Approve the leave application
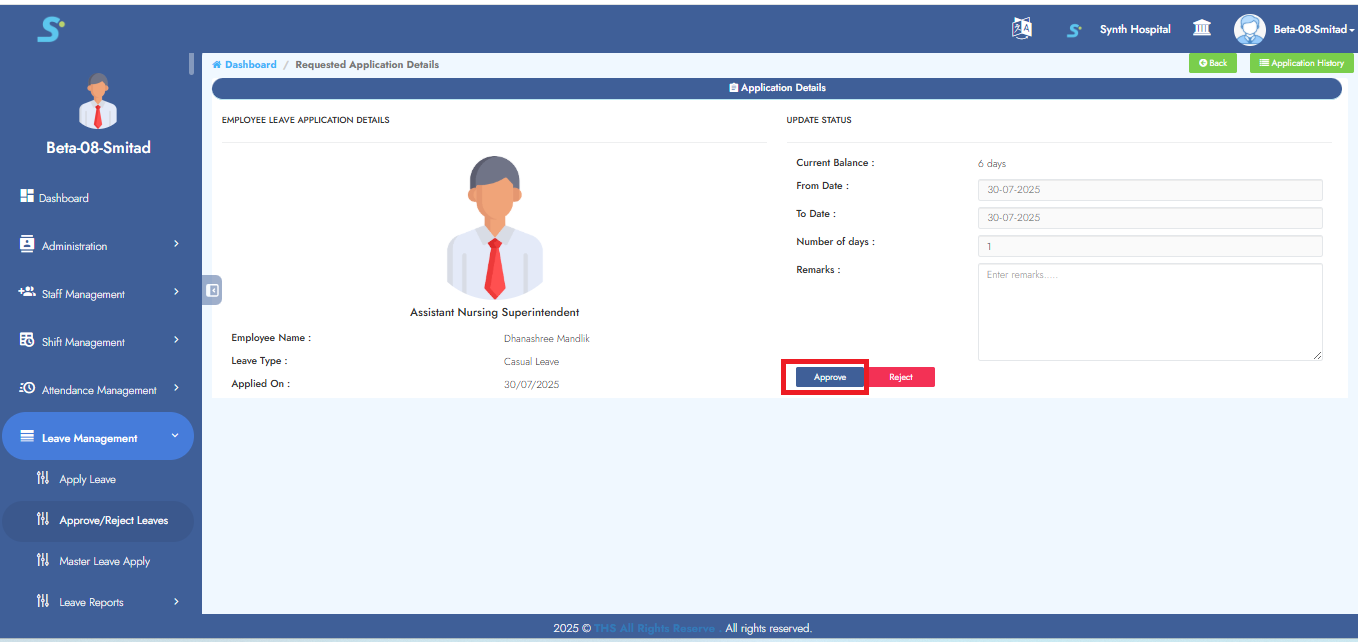This screenshot has height=642, width=1358. pos(830,377)
